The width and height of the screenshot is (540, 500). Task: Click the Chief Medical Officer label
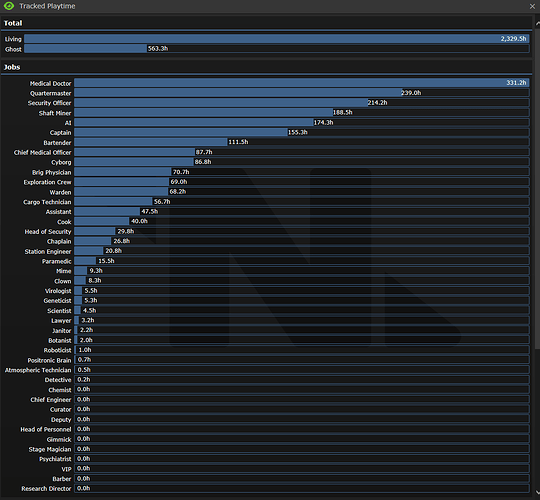[42, 153]
